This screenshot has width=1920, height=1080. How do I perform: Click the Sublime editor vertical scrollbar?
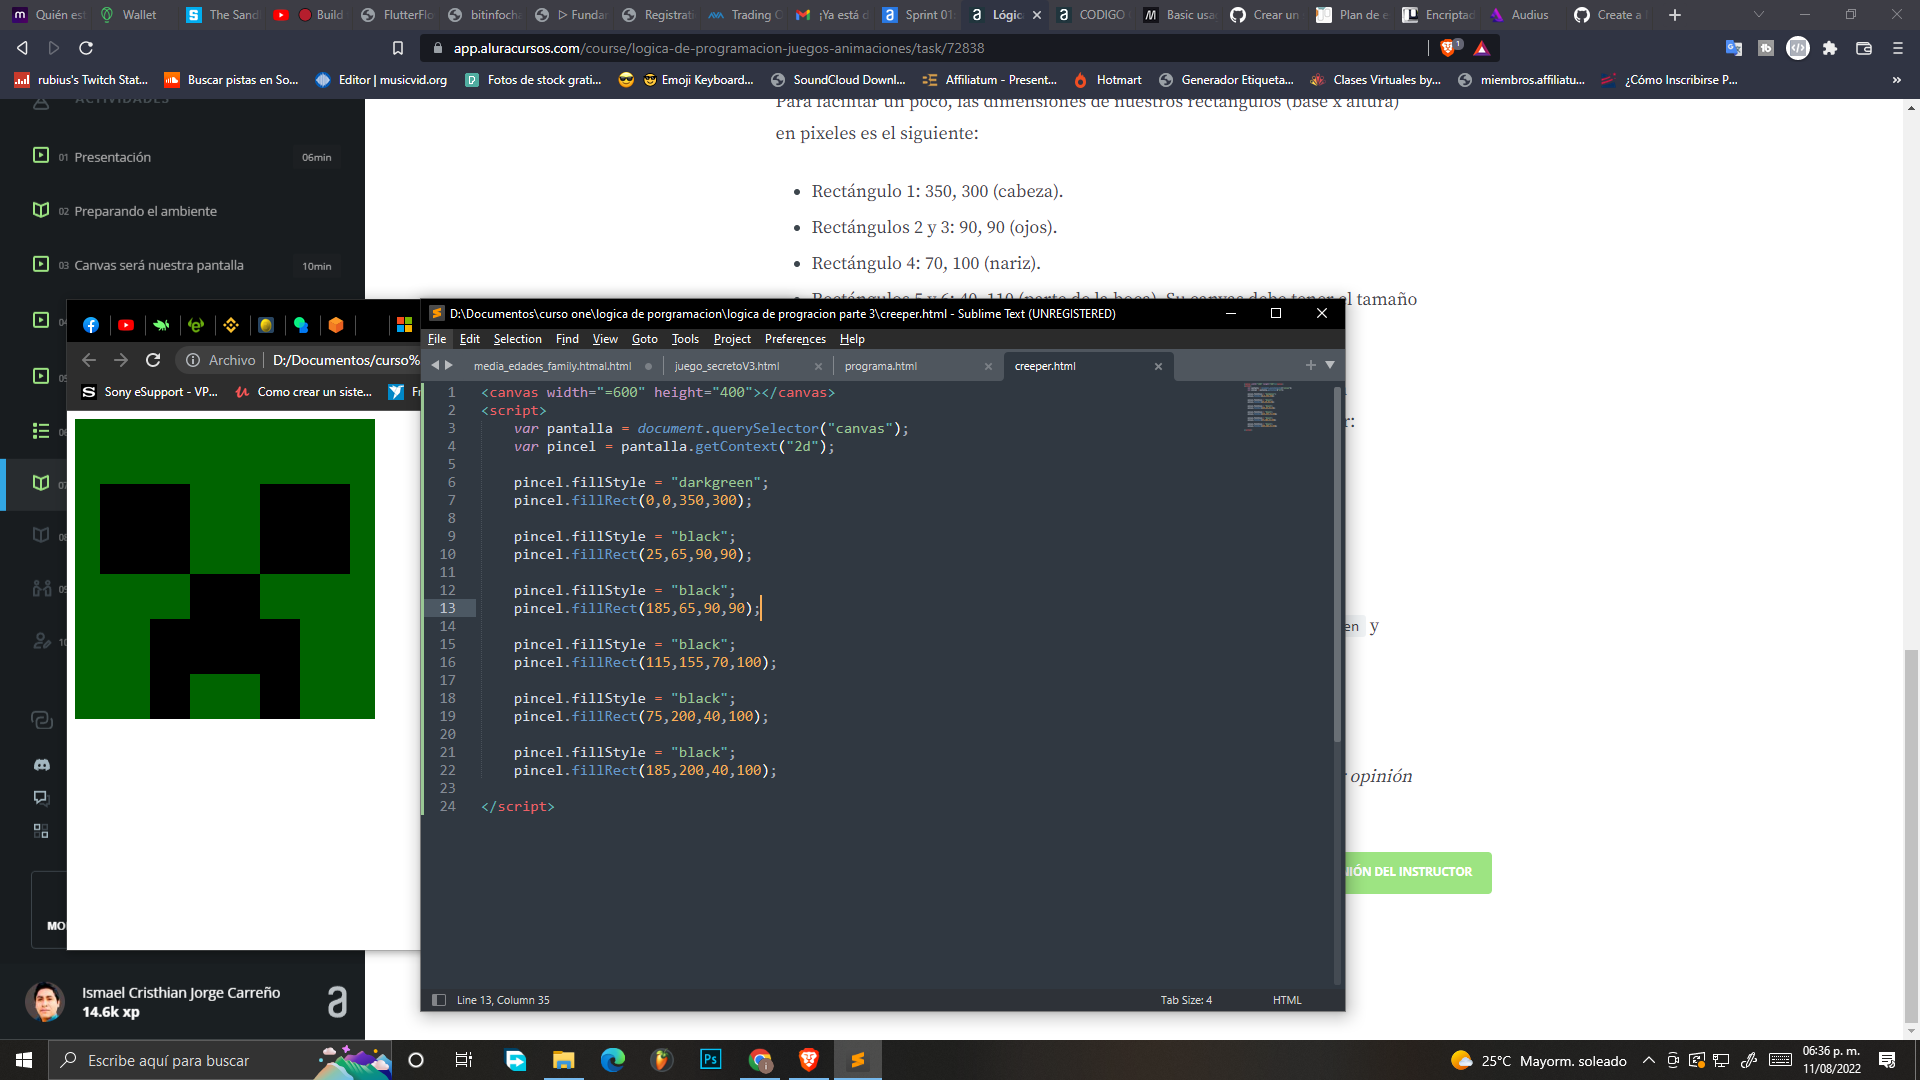point(1337,565)
